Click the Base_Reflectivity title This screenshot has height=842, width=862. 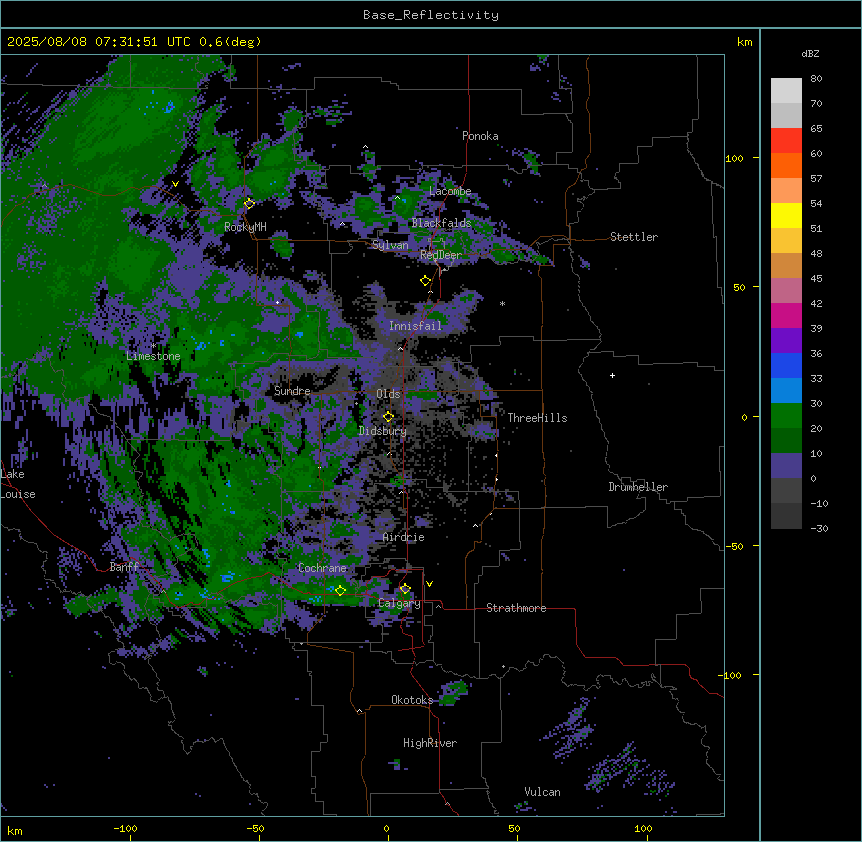(x=431, y=15)
